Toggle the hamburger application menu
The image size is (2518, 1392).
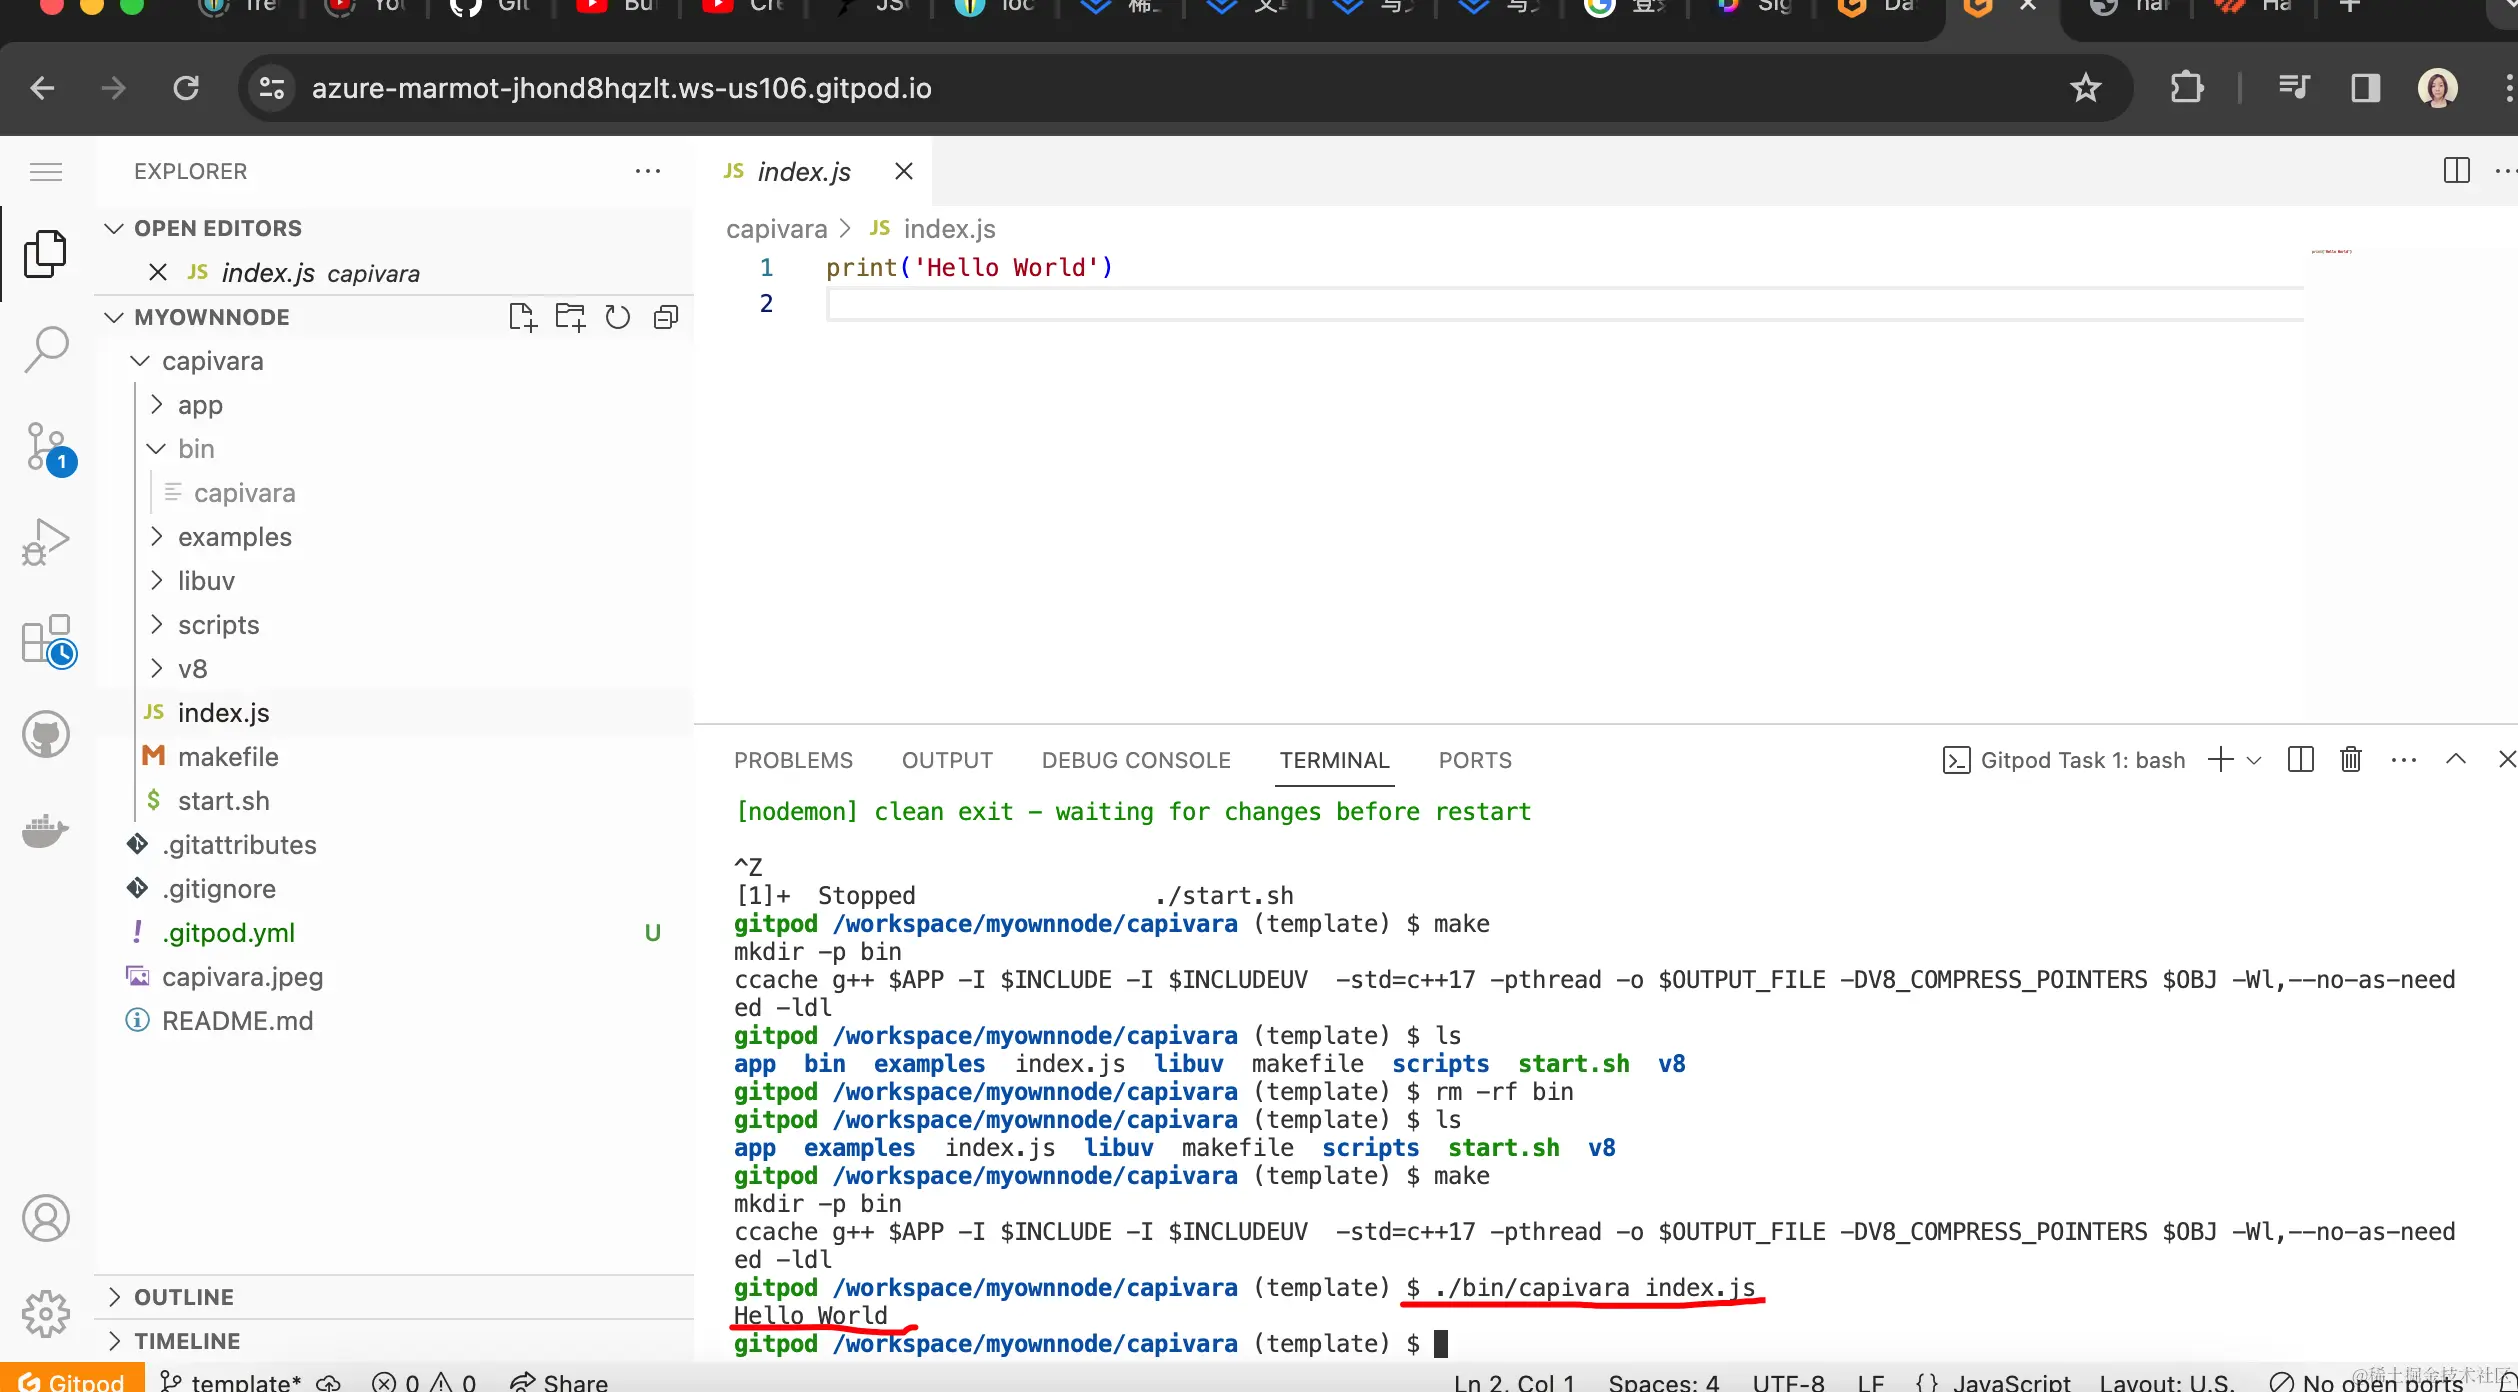click(46, 172)
